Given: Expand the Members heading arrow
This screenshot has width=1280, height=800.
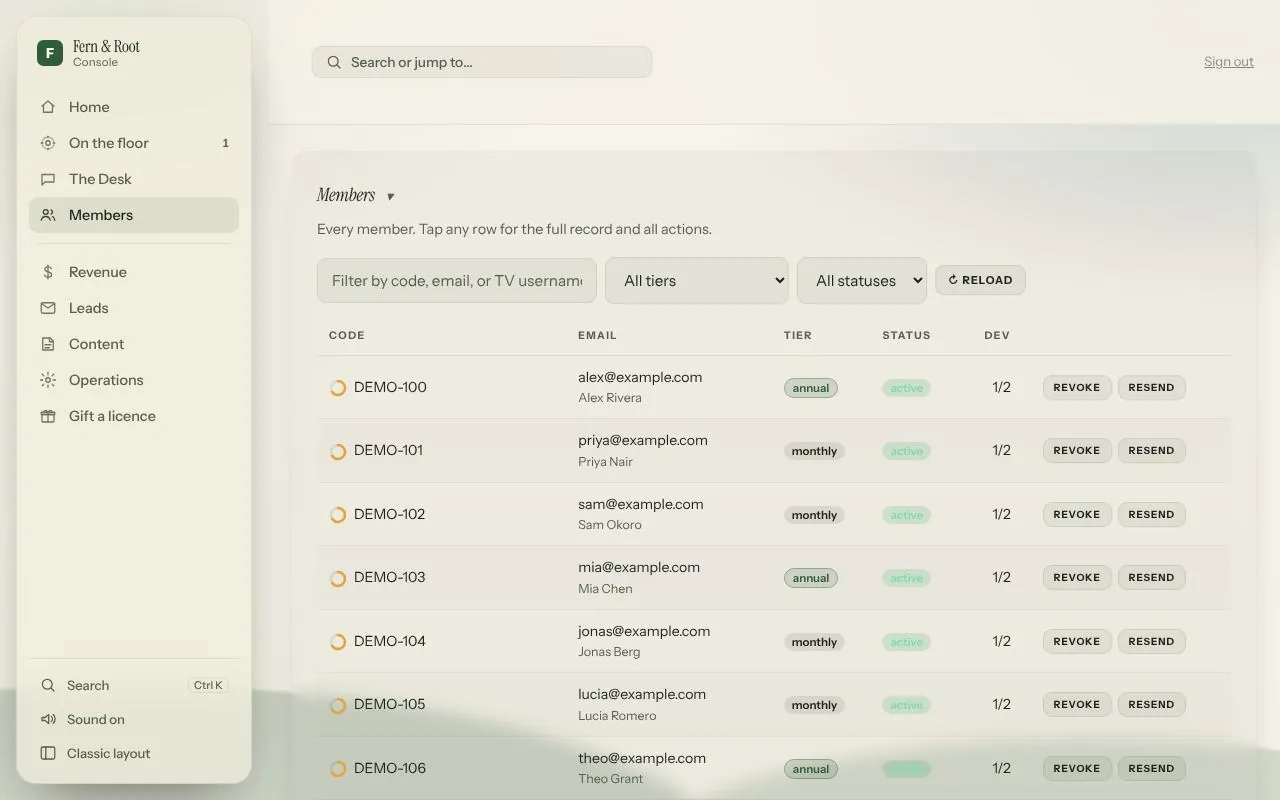Looking at the screenshot, I should point(390,197).
